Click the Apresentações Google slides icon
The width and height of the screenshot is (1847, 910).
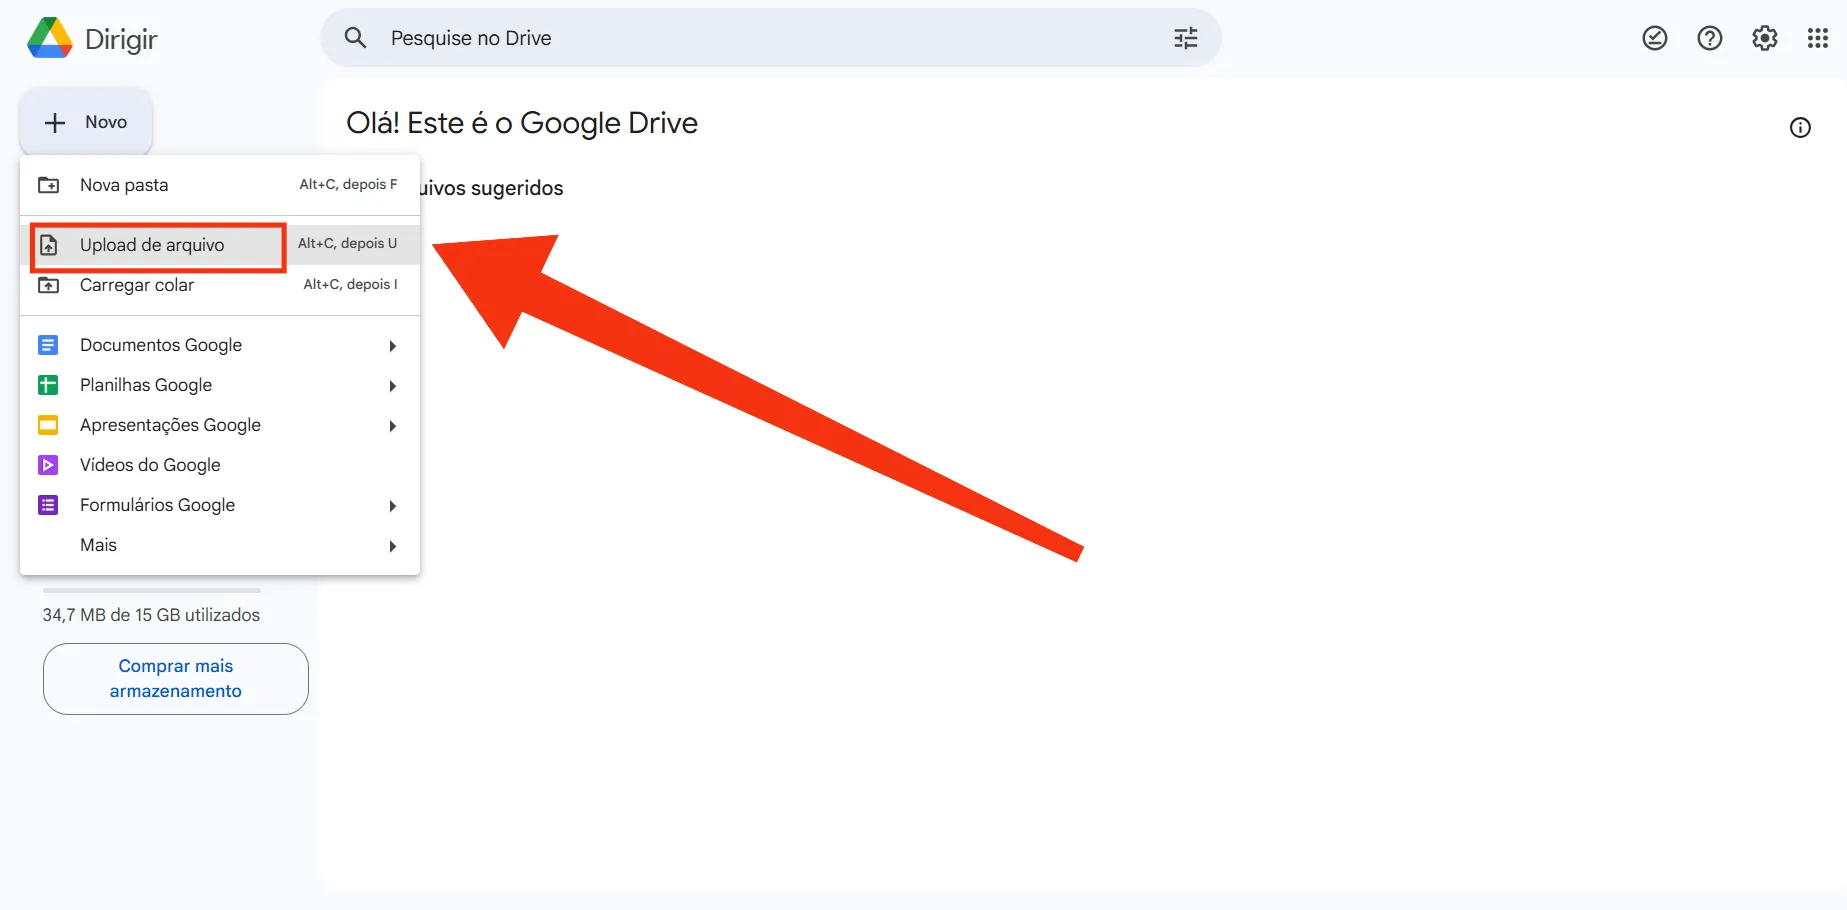pyautogui.click(x=48, y=425)
